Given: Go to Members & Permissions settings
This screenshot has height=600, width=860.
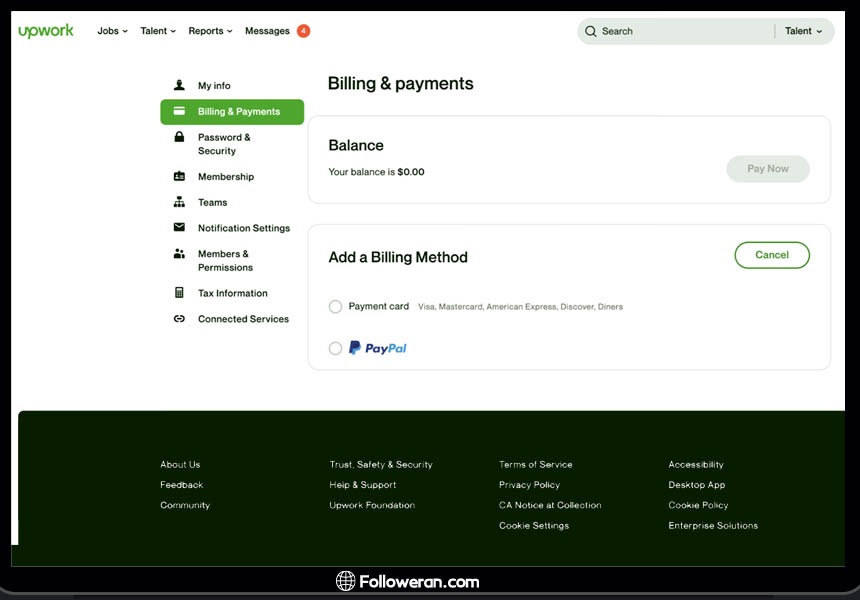Looking at the screenshot, I should point(225,260).
